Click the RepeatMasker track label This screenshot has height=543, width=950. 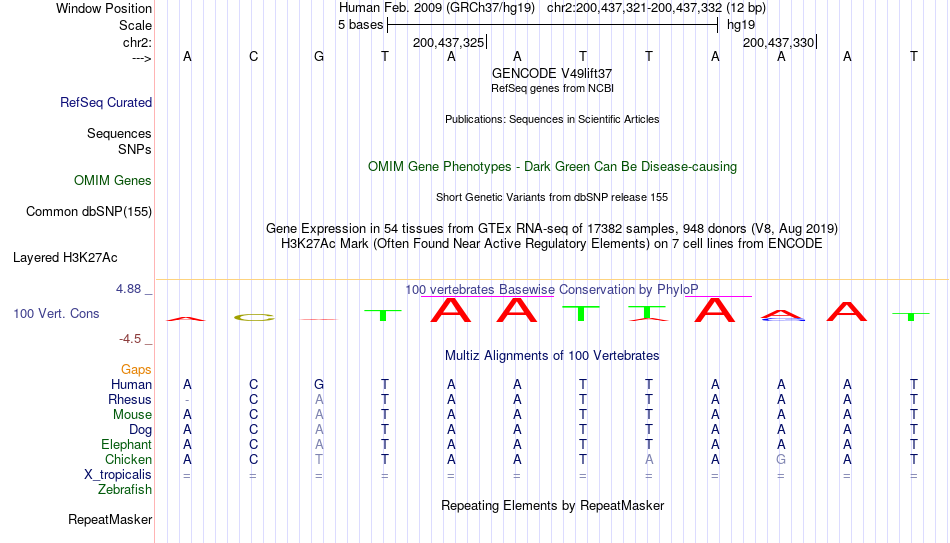pos(110,519)
